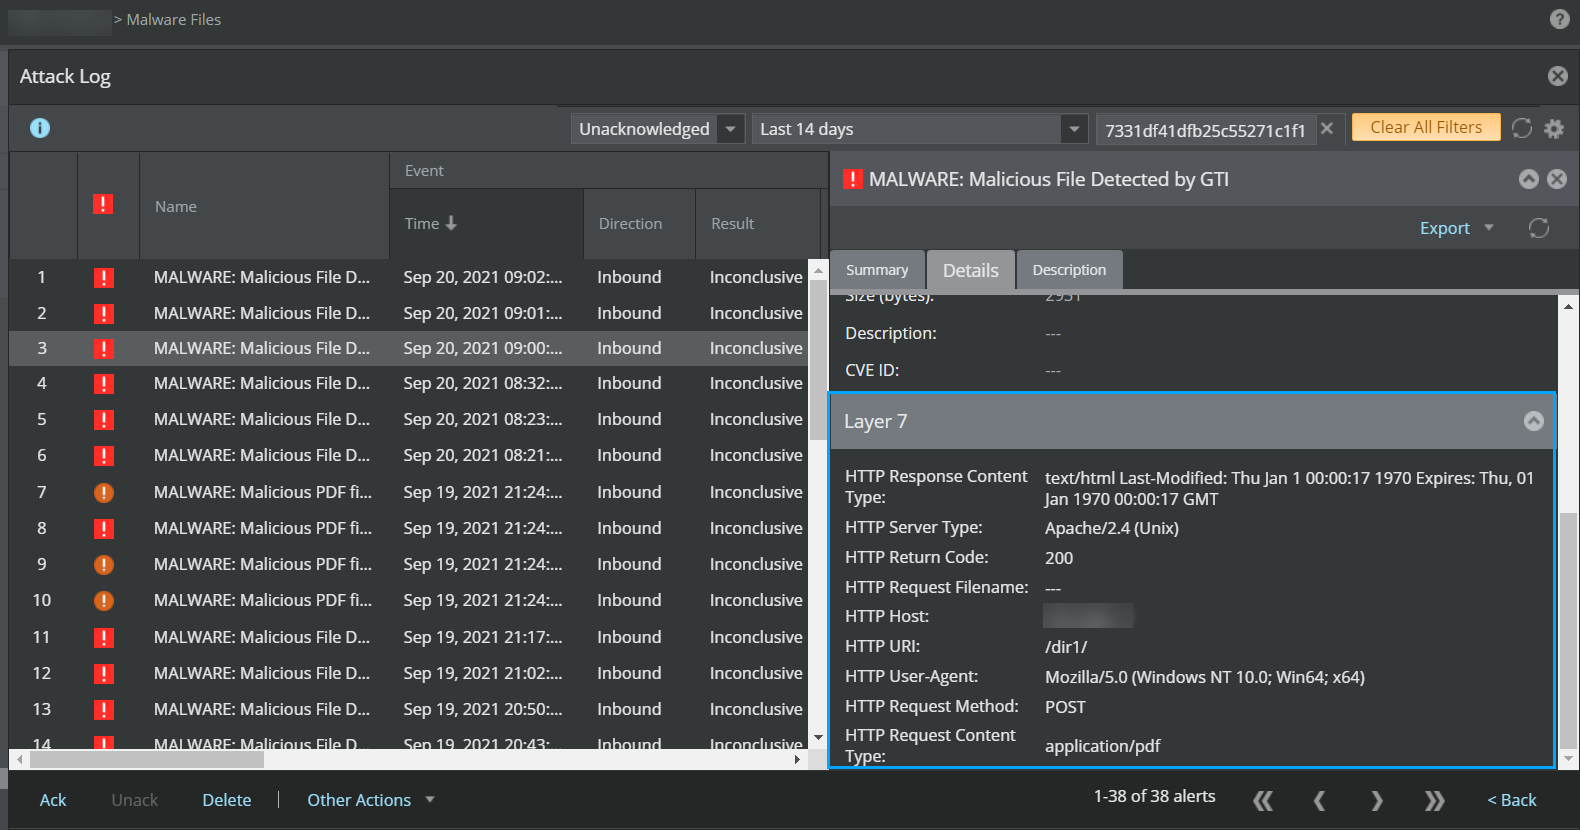Go to the next page of alerts
Image resolution: width=1580 pixels, height=830 pixels.
[x=1377, y=800]
